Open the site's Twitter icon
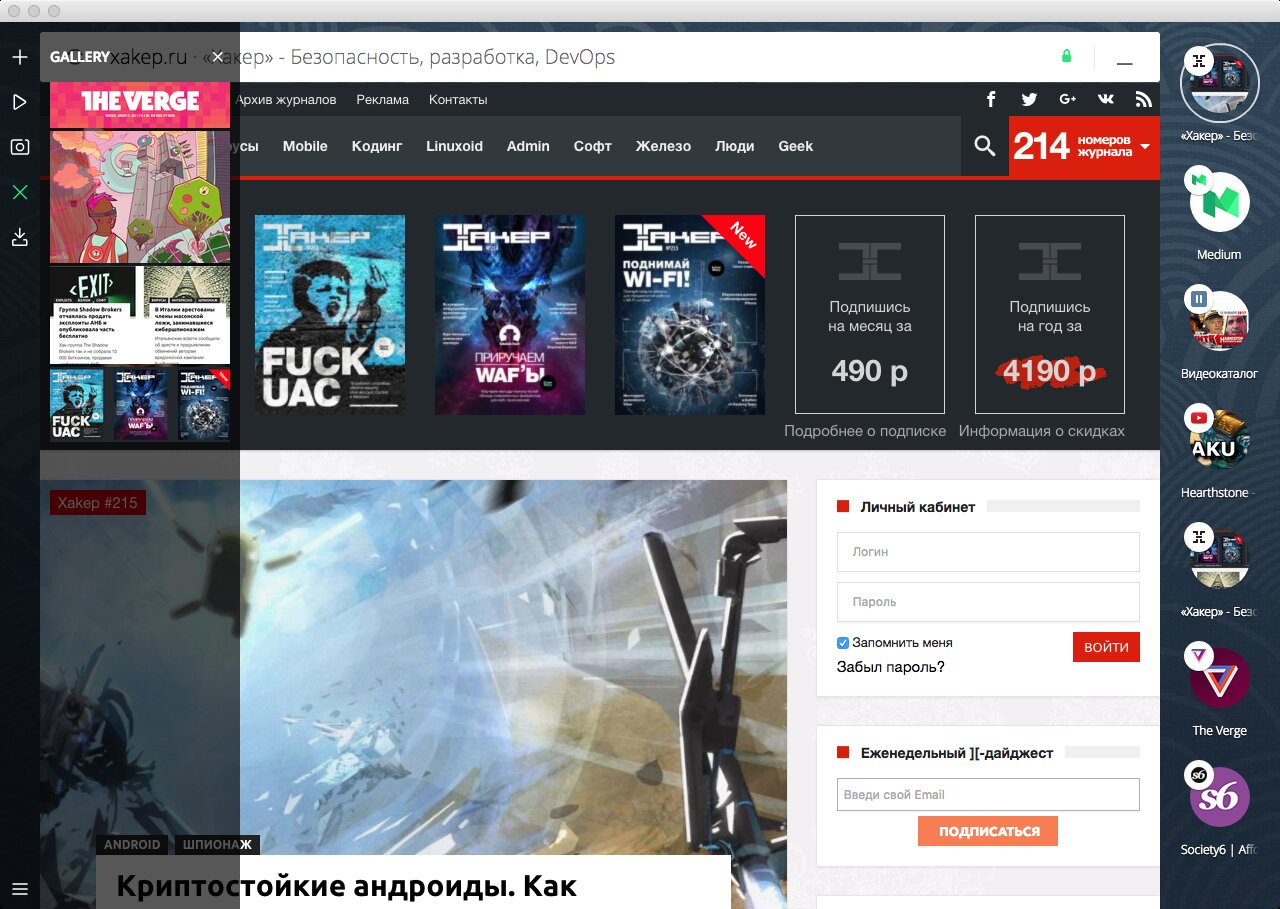 point(1029,99)
